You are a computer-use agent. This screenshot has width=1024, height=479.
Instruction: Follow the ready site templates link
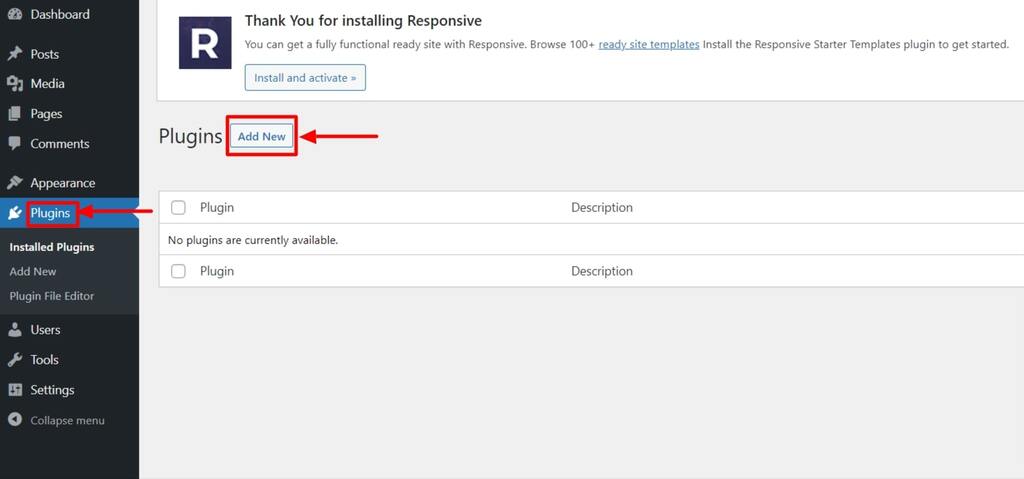pos(649,44)
